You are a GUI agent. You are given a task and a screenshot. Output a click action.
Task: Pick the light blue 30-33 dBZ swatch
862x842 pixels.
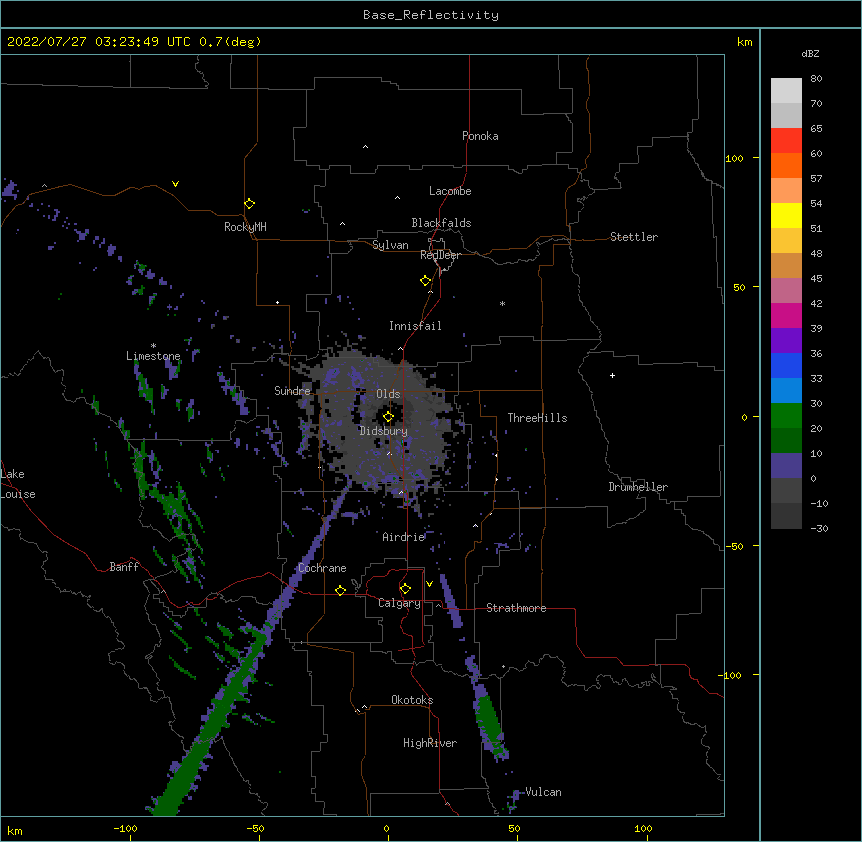point(786,391)
